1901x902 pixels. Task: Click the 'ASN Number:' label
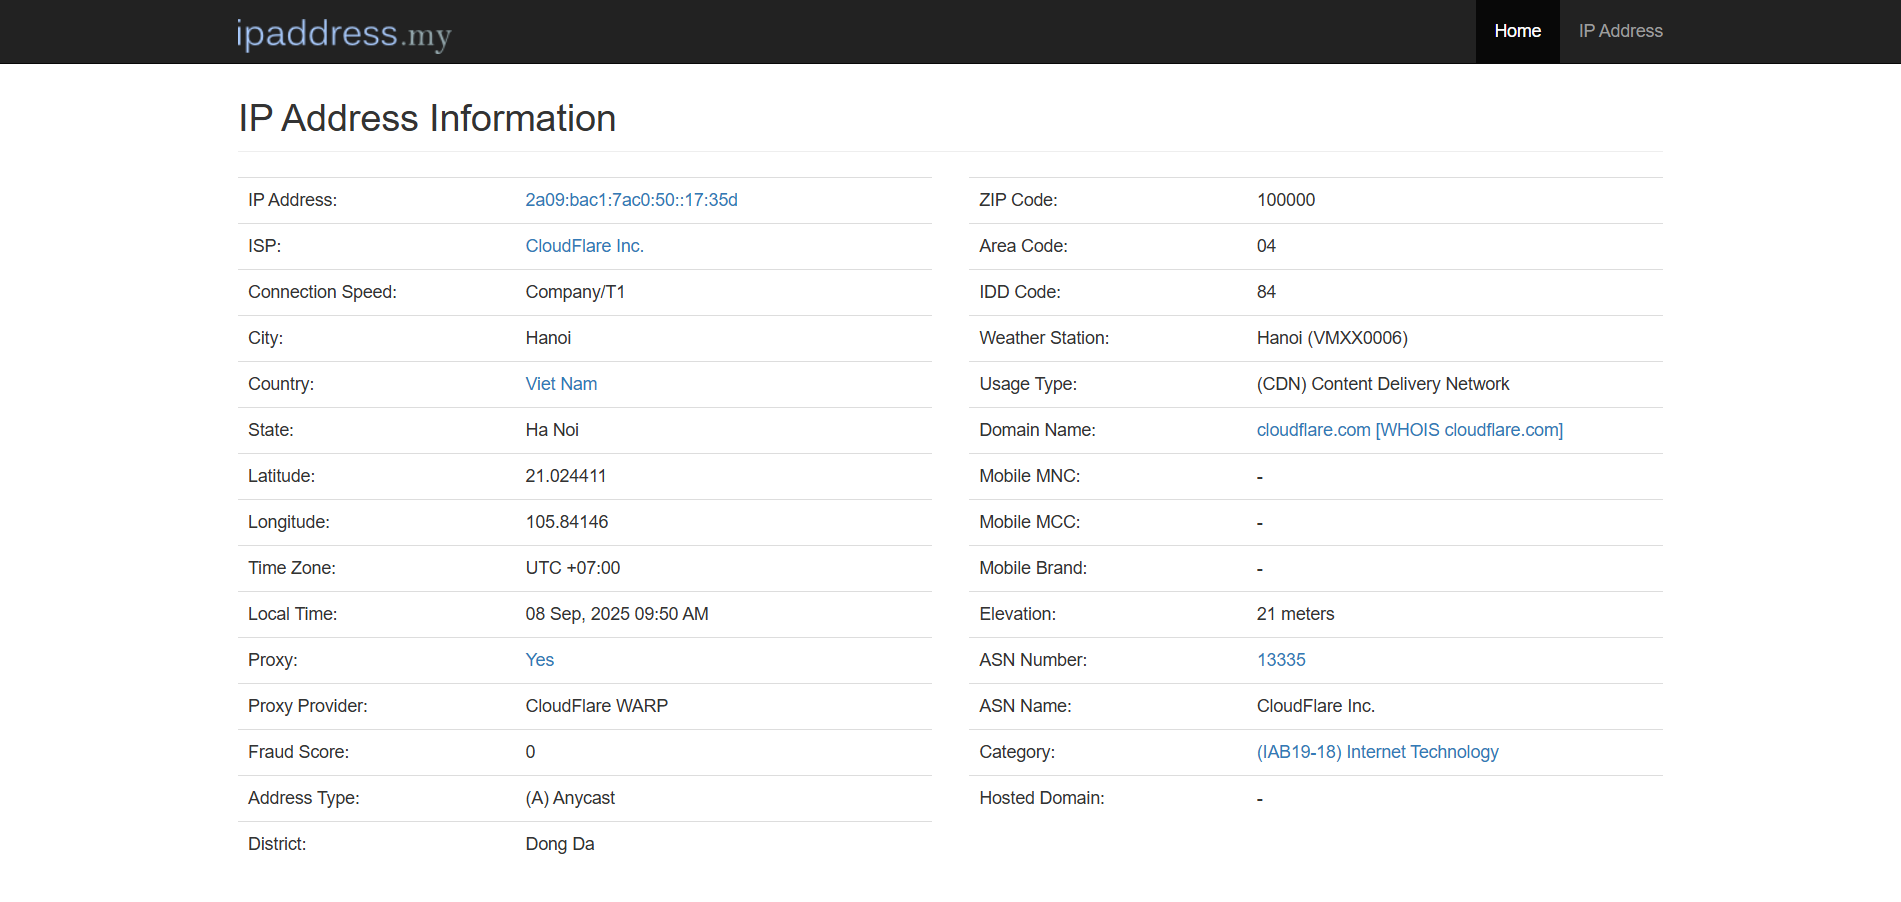[x=1033, y=660]
